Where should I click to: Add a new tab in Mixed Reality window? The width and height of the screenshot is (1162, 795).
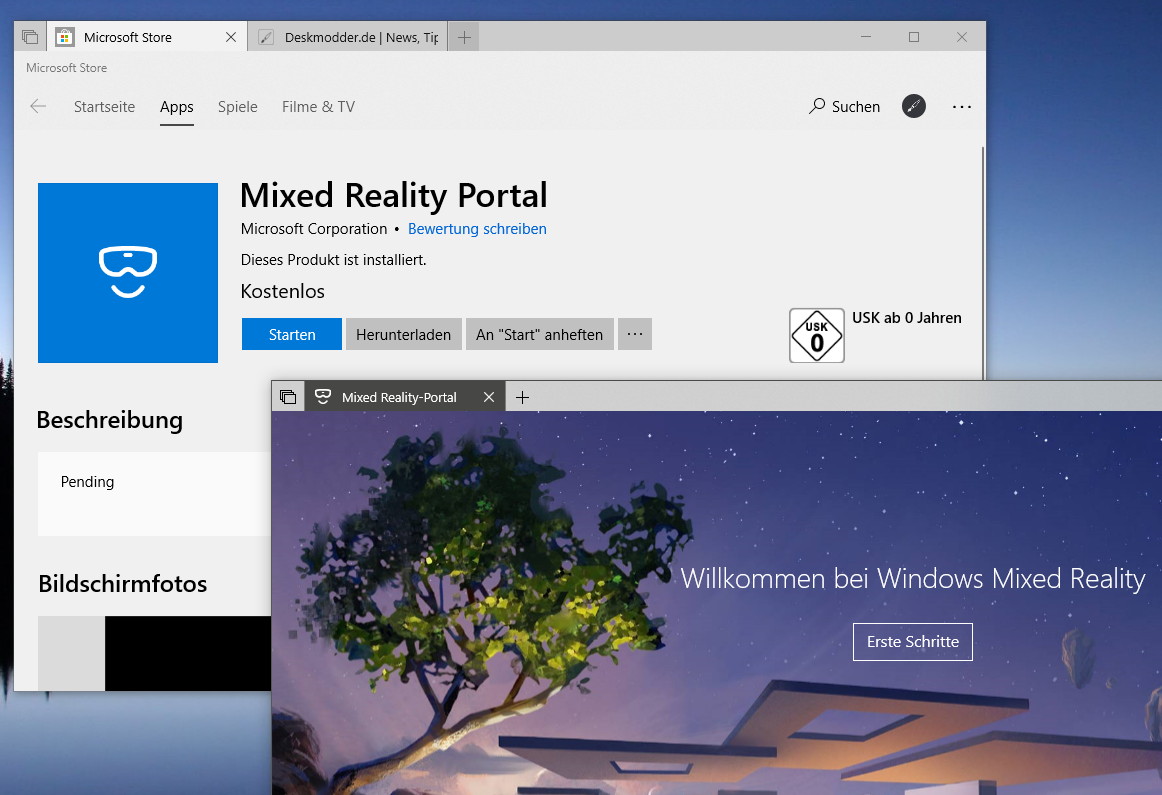click(x=522, y=397)
